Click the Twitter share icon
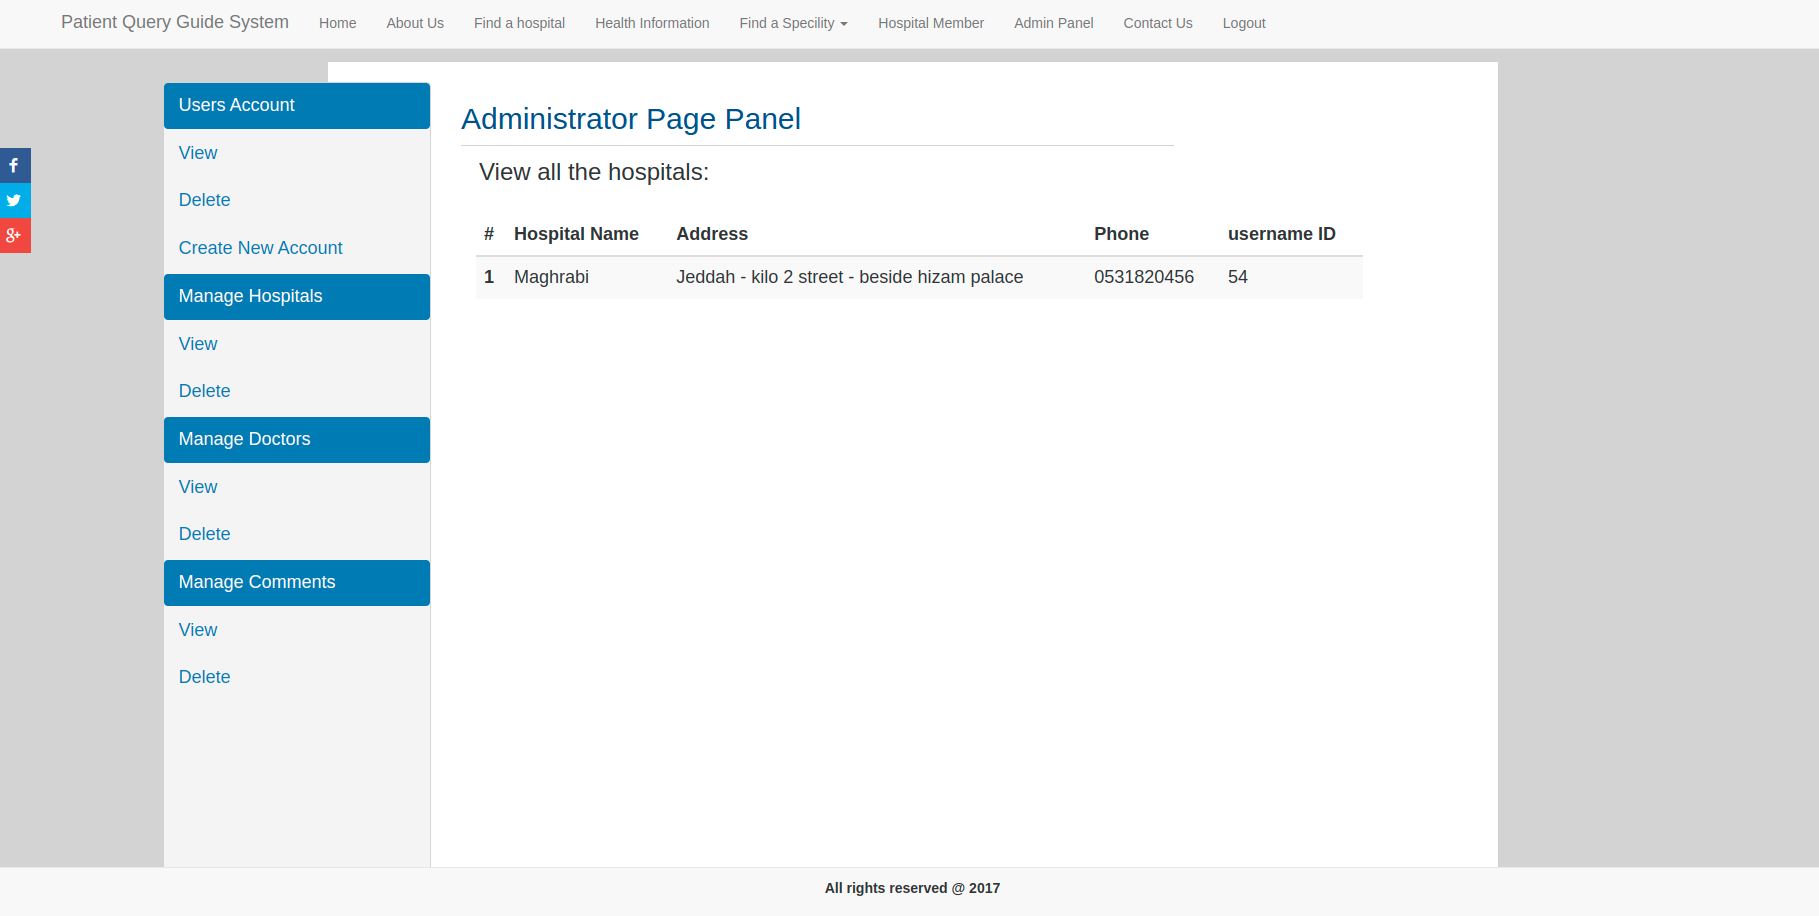Screen dimensions: 1819x916 14,201
